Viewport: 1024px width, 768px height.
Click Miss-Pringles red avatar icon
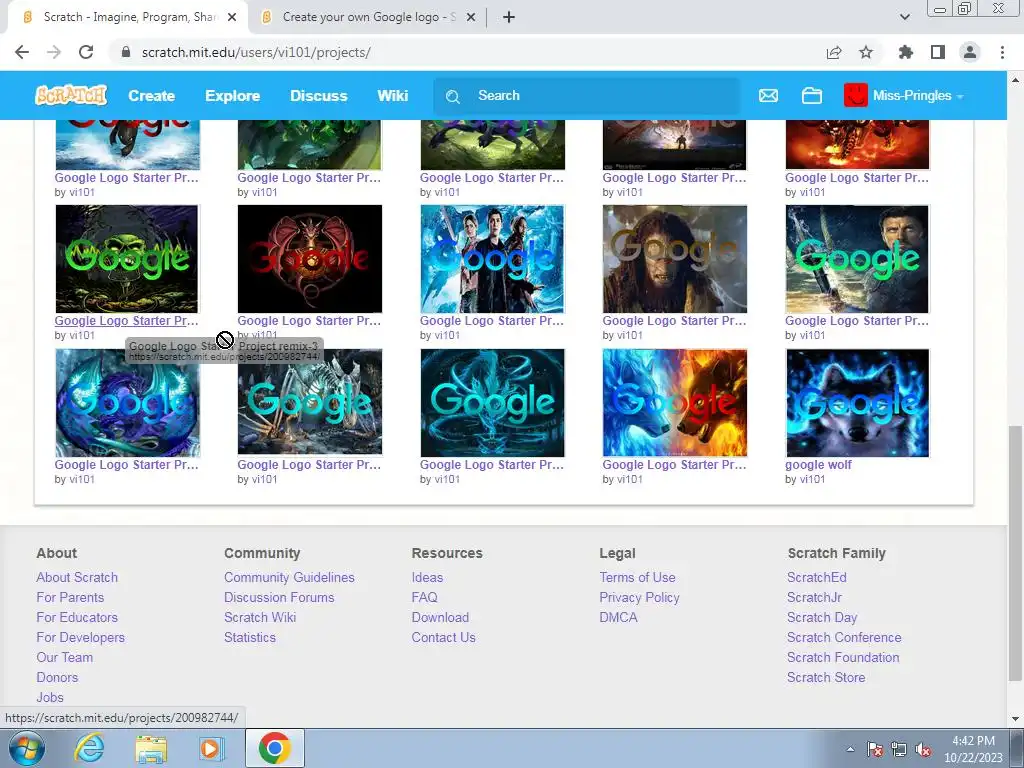[856, 95]
